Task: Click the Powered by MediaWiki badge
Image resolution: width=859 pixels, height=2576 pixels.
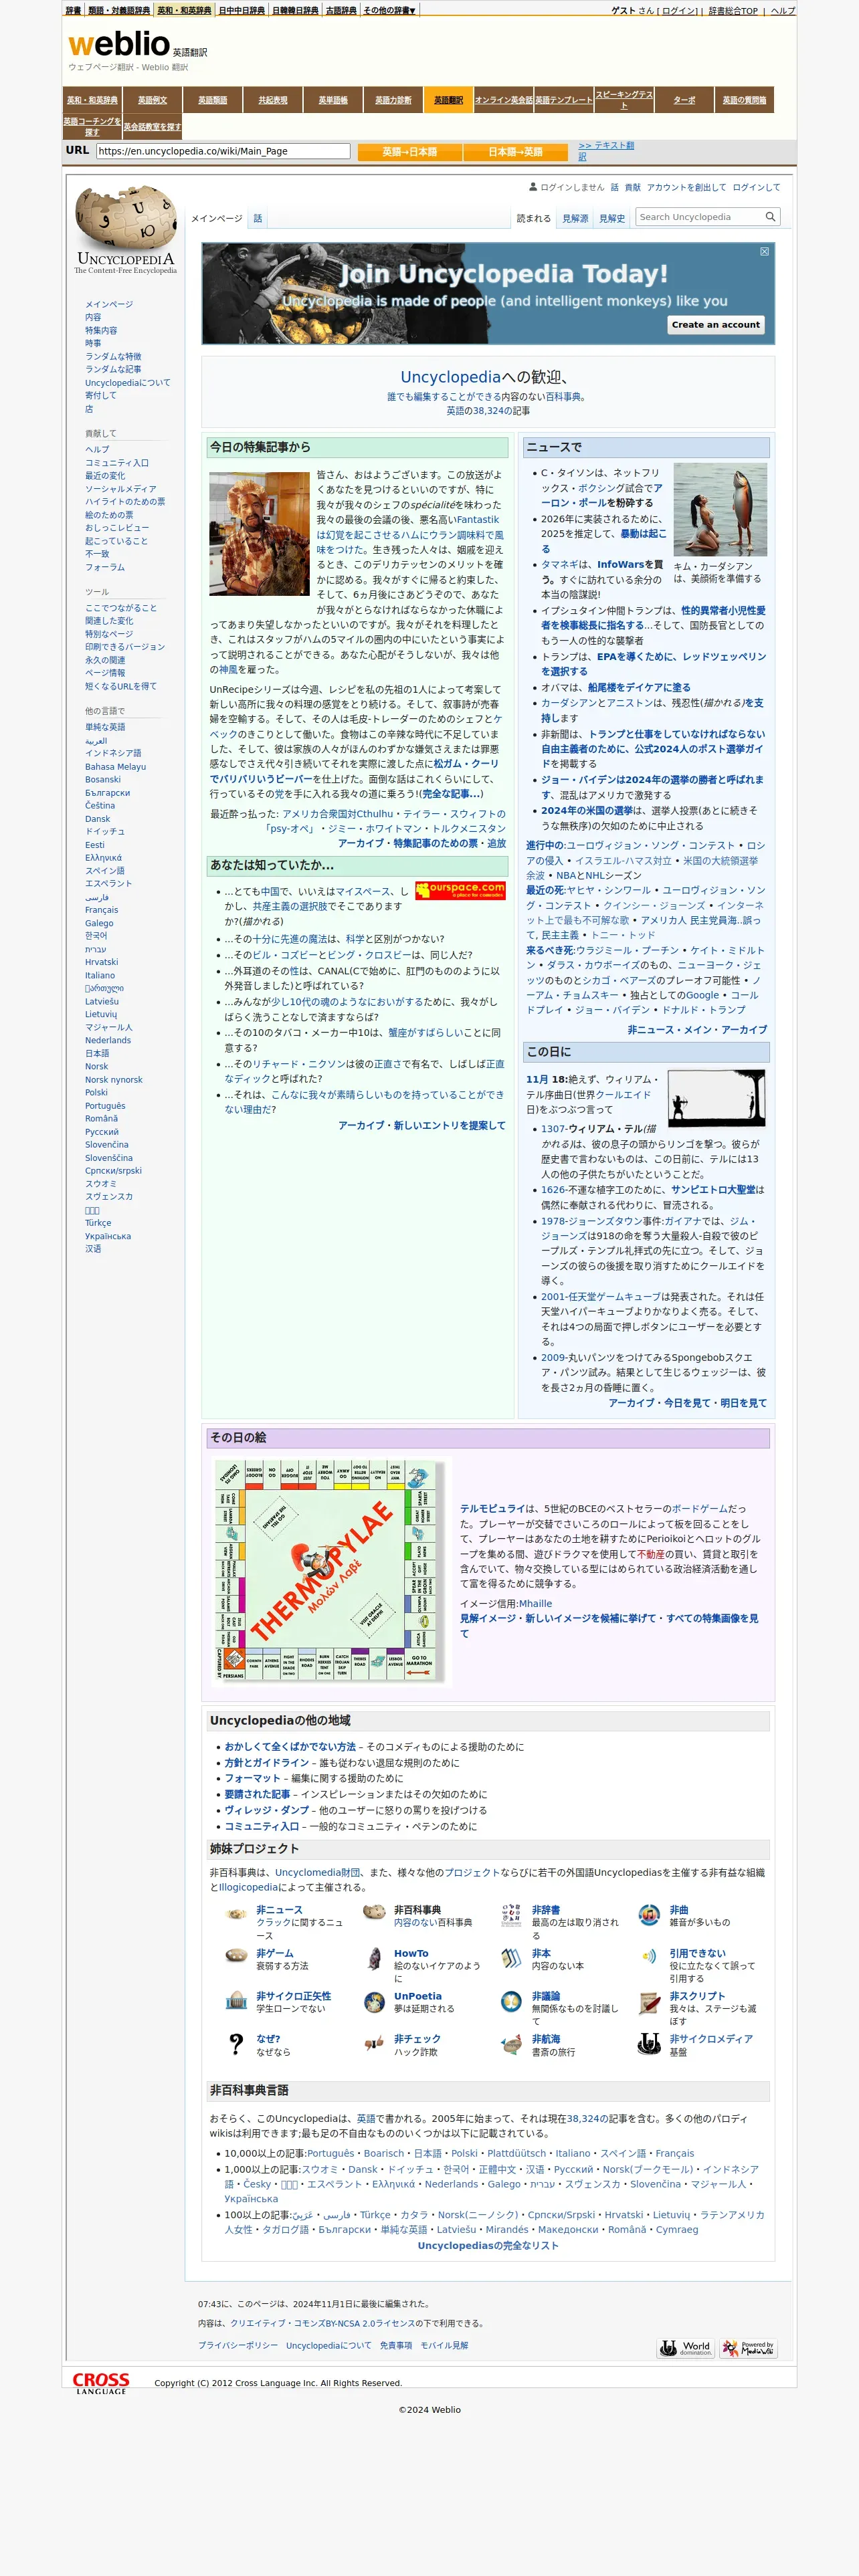Action: 748,2347
